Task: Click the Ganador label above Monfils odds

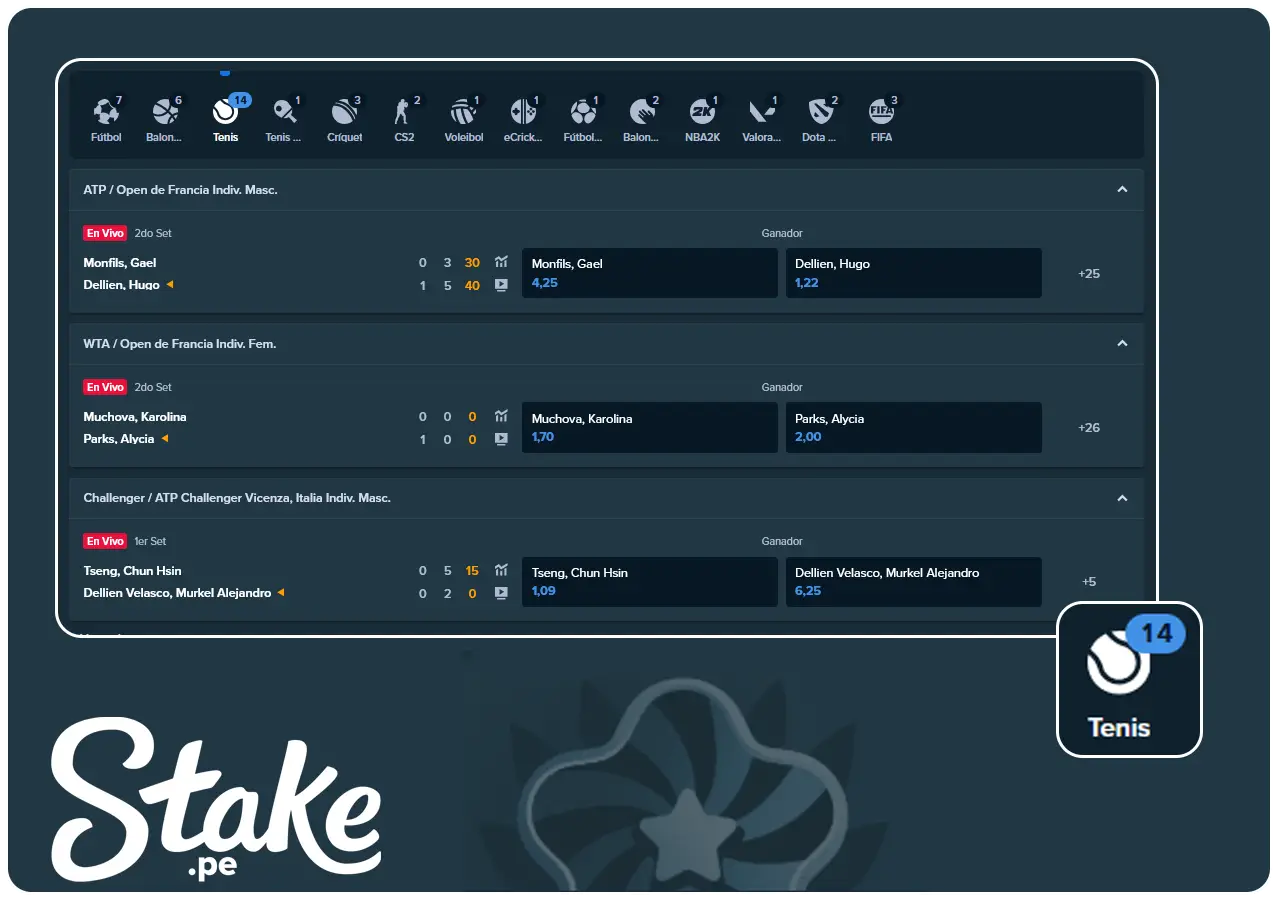Action: pyautogui.click(x=782, y=233)
